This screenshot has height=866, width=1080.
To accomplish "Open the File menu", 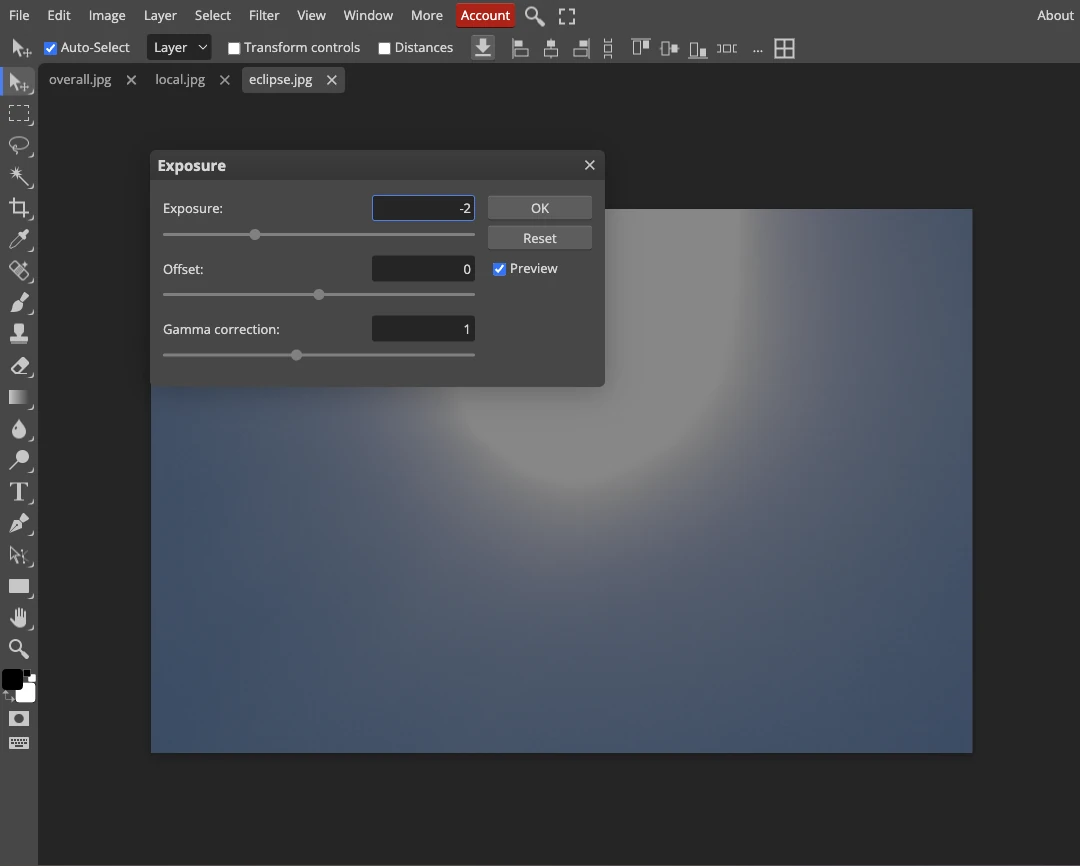I will click(x=19, y=15).
